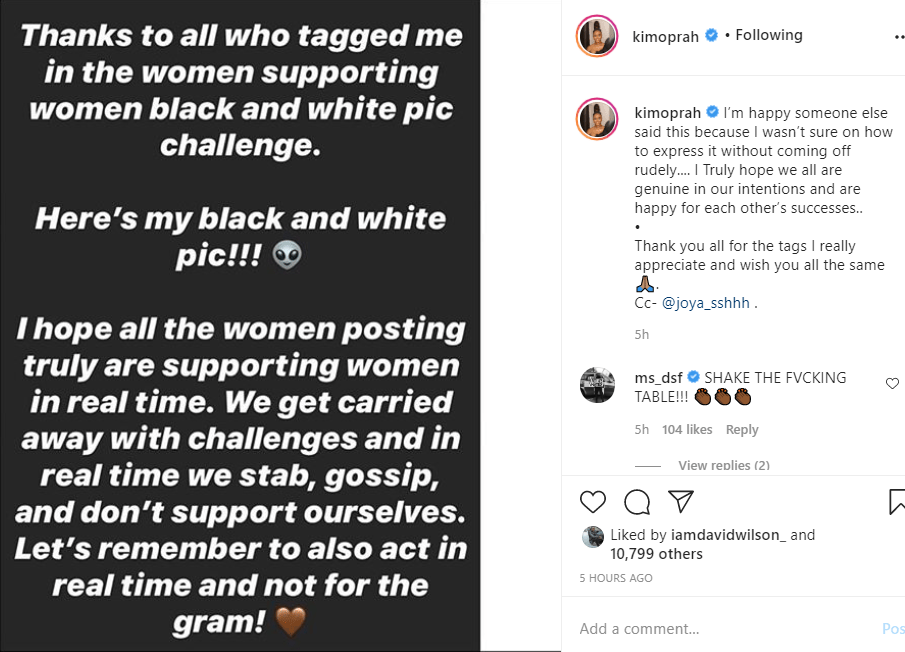This screenshot has height=652, width=905.
Task: Share post via paper plane icon
Action: (x=681, y=501)
